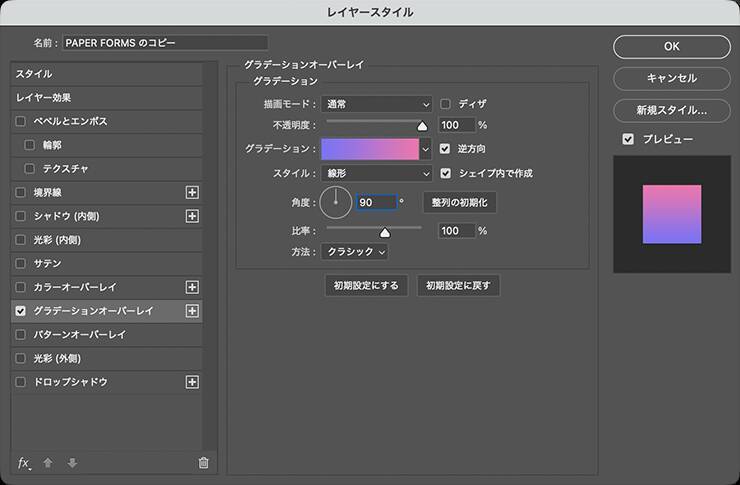Open 描画モード dropdown showing 通常
The height and width of the screenshot is (485, 740).
tap(377, 104)
